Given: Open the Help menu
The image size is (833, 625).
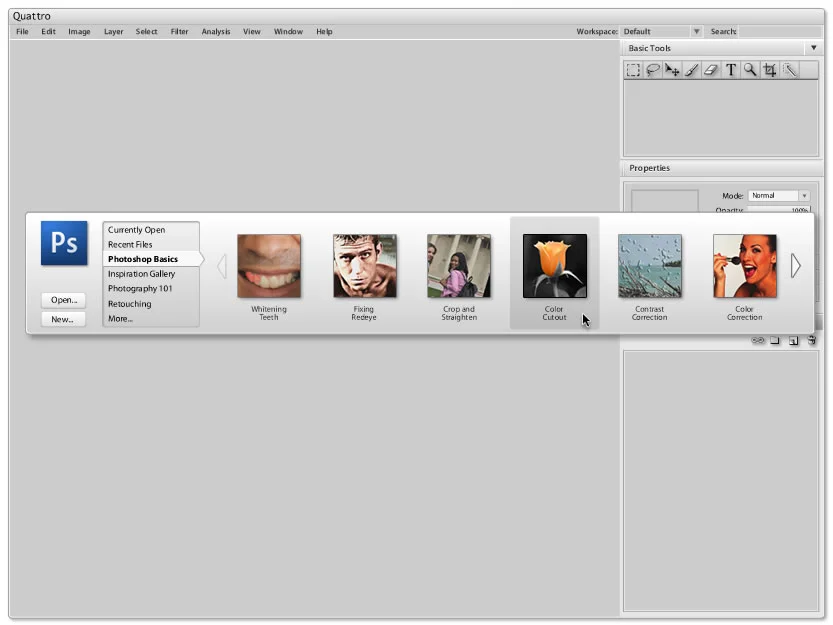Looking at the screenshot, I should [325, 32].
